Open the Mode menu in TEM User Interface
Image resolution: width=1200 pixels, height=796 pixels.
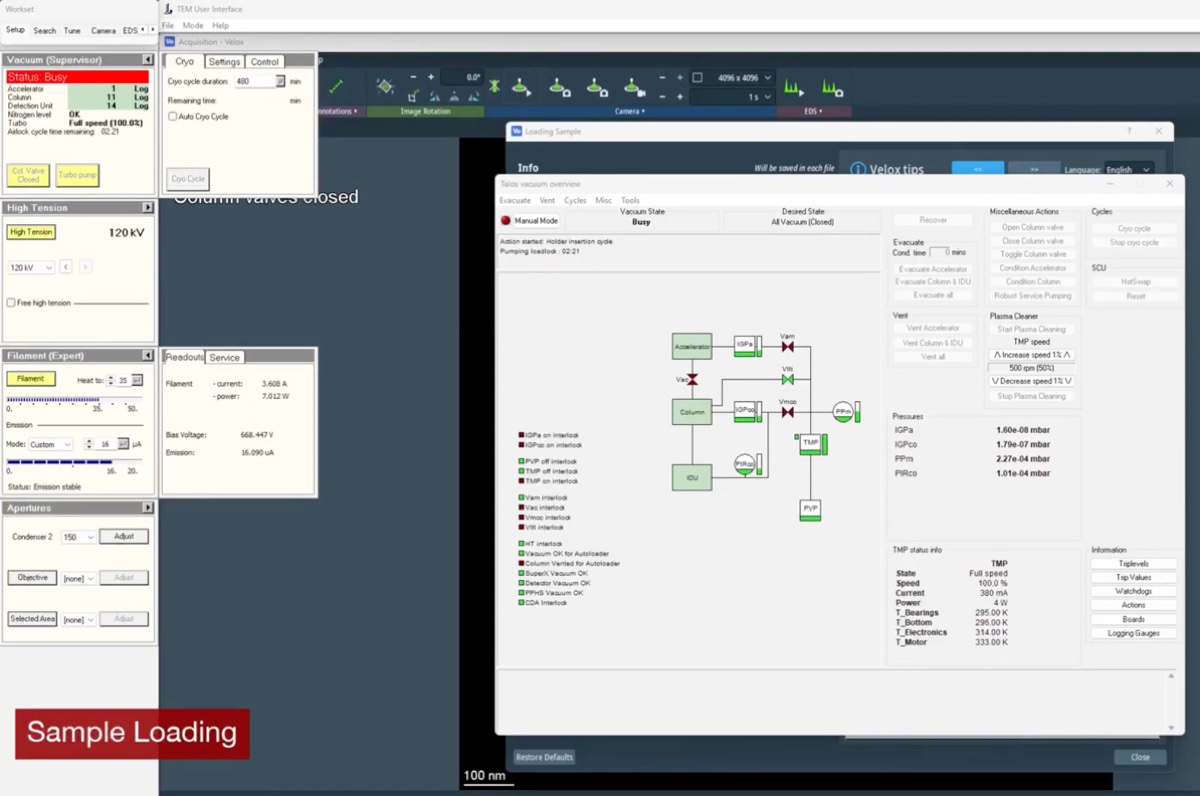[x=193, y=25]
